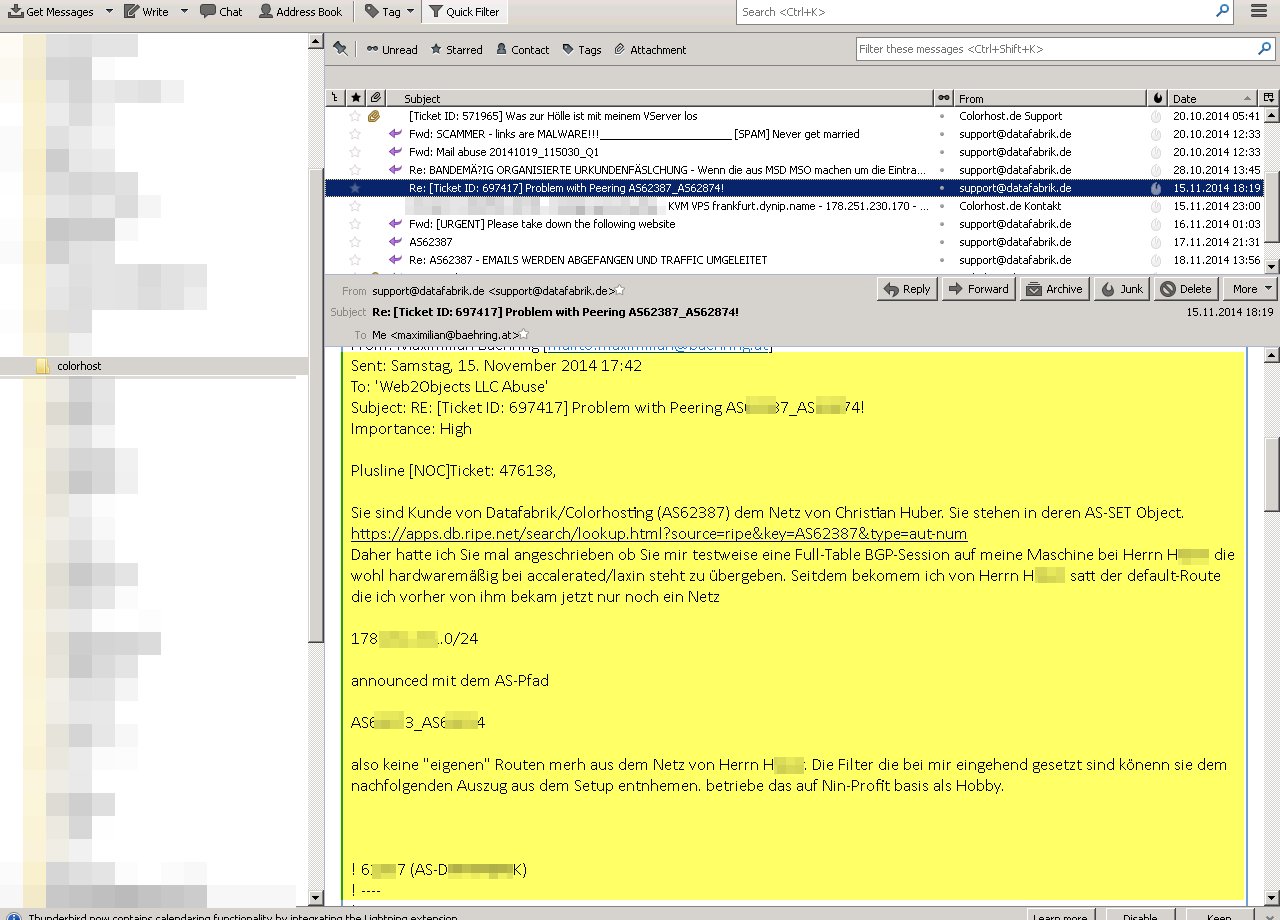This screenshot has height=920, width=1280.
Task: Toggle junk status on the selected Peering message
Action: [x=1156, y=188]
